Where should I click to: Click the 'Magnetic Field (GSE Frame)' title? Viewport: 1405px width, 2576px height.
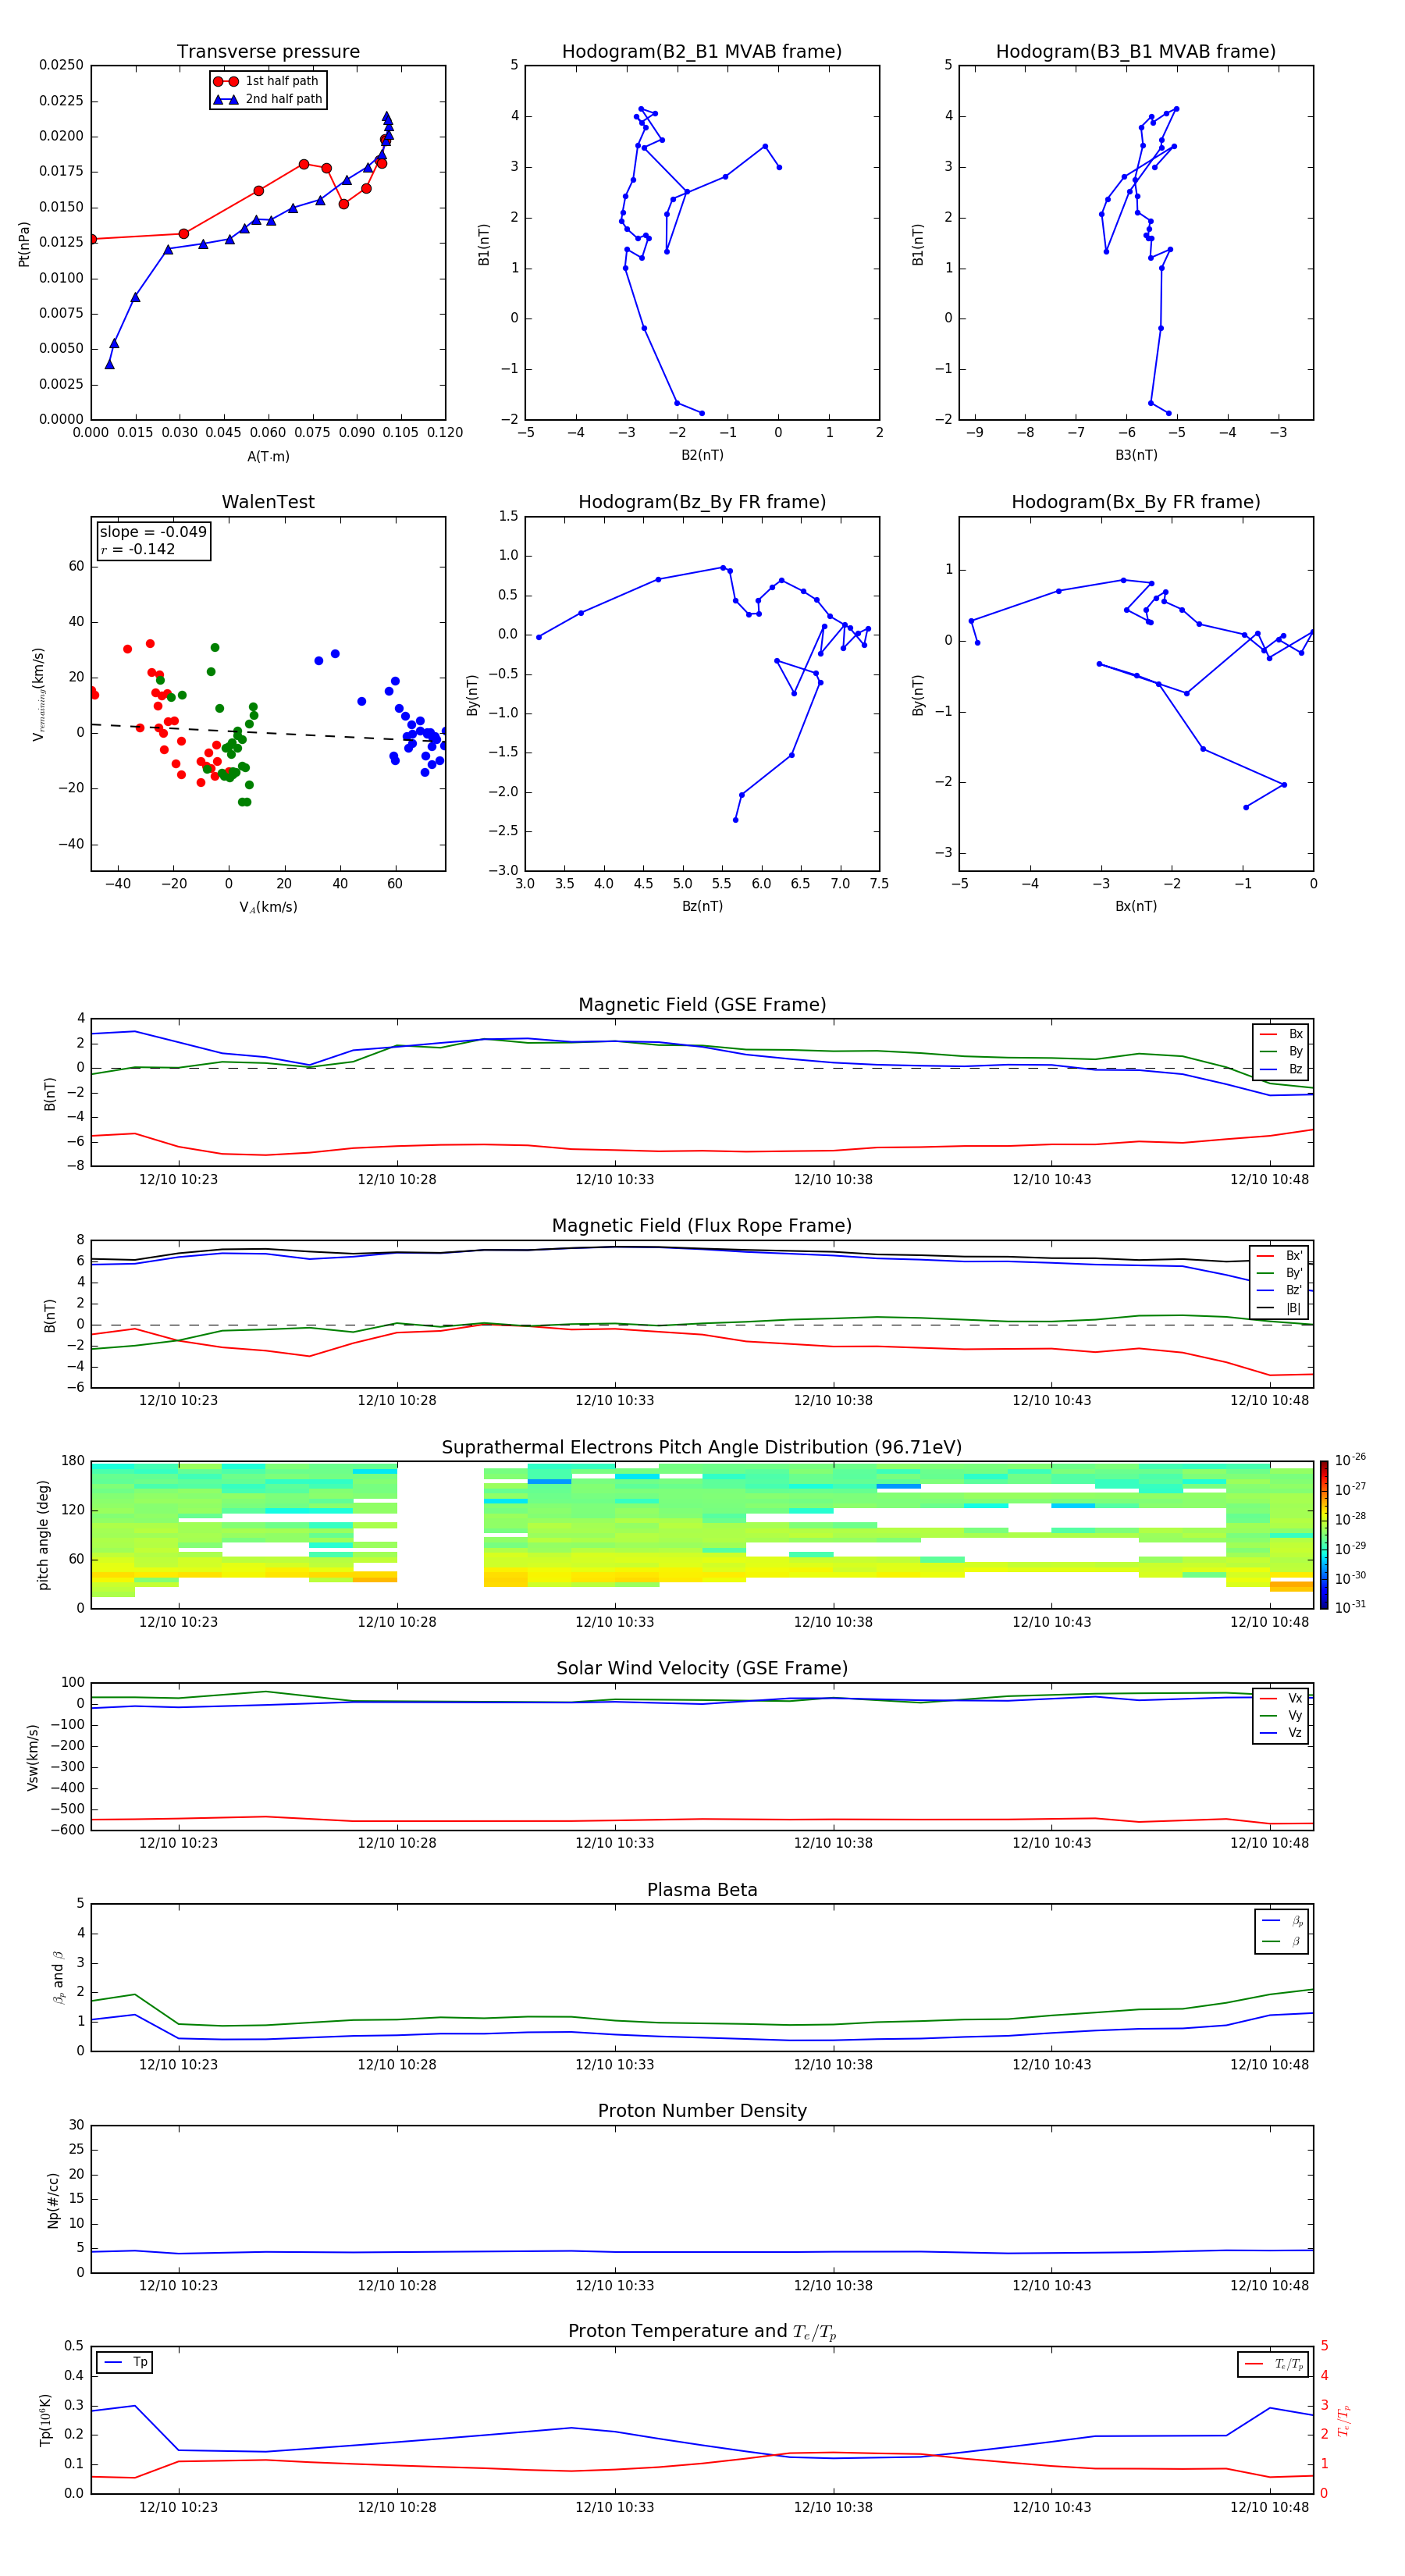(x=702, y=1005)
